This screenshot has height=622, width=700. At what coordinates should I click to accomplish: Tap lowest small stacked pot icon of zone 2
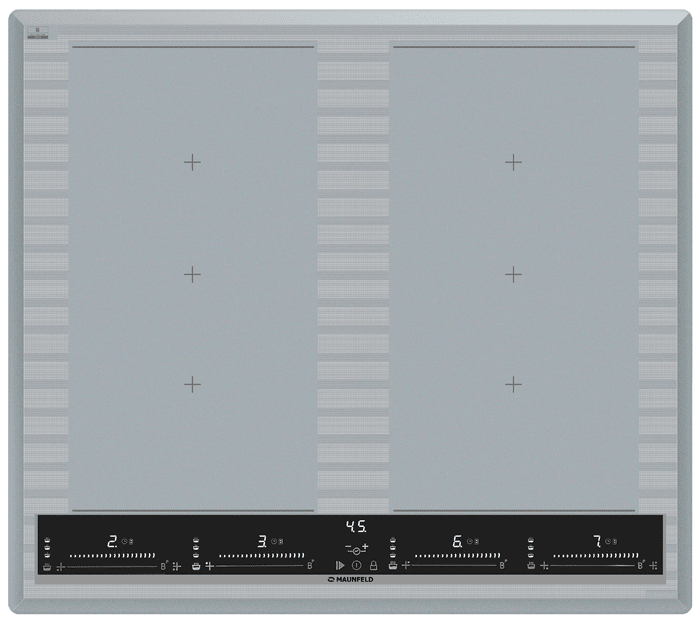pos(47,555)
